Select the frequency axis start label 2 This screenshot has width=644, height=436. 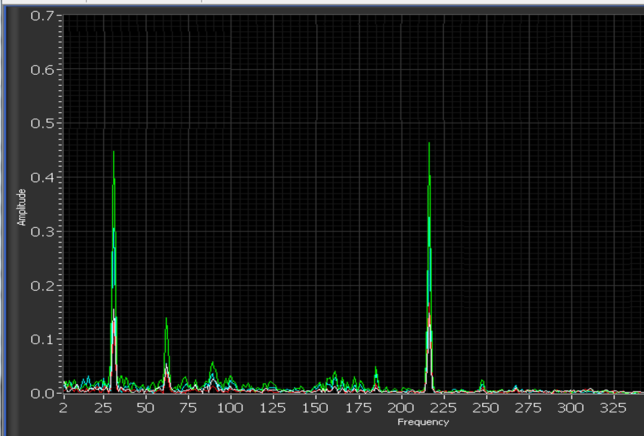[63, 408]
